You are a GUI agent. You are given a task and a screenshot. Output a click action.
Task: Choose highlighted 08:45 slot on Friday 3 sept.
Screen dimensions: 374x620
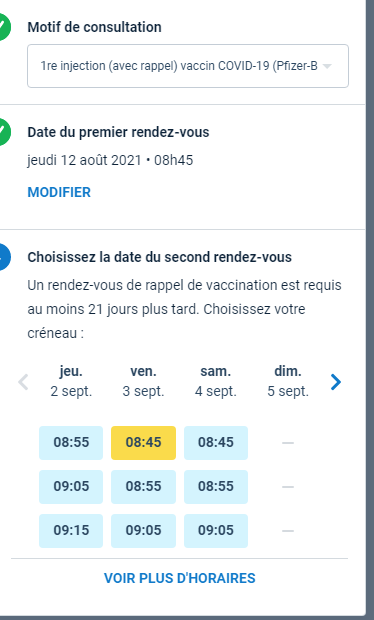[144, 442]
